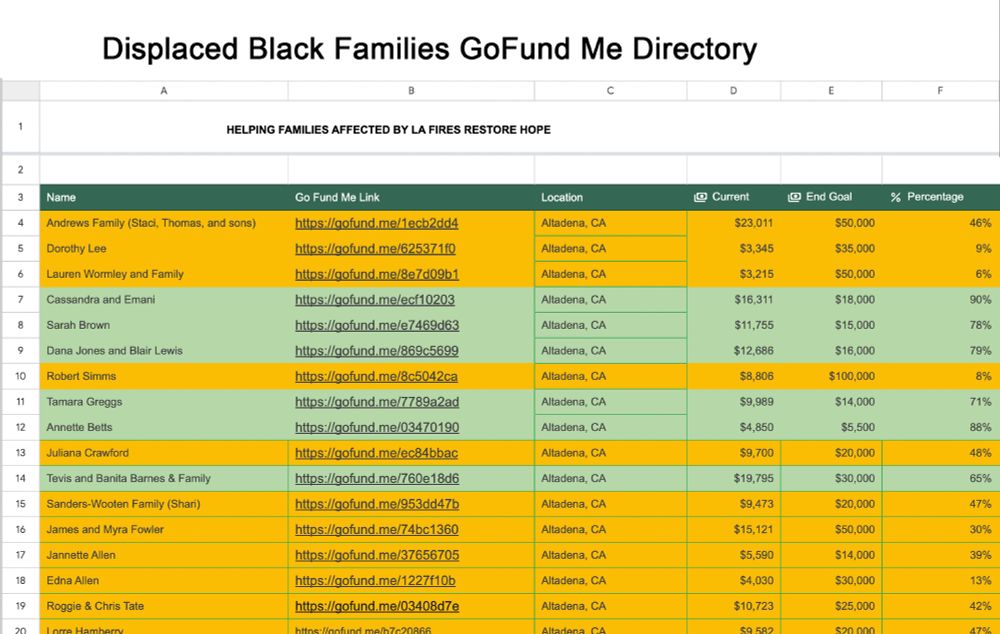Screen dimensions: 1000x634
Task: Select the Annette Betts cell
Action: tap(164, 427)
